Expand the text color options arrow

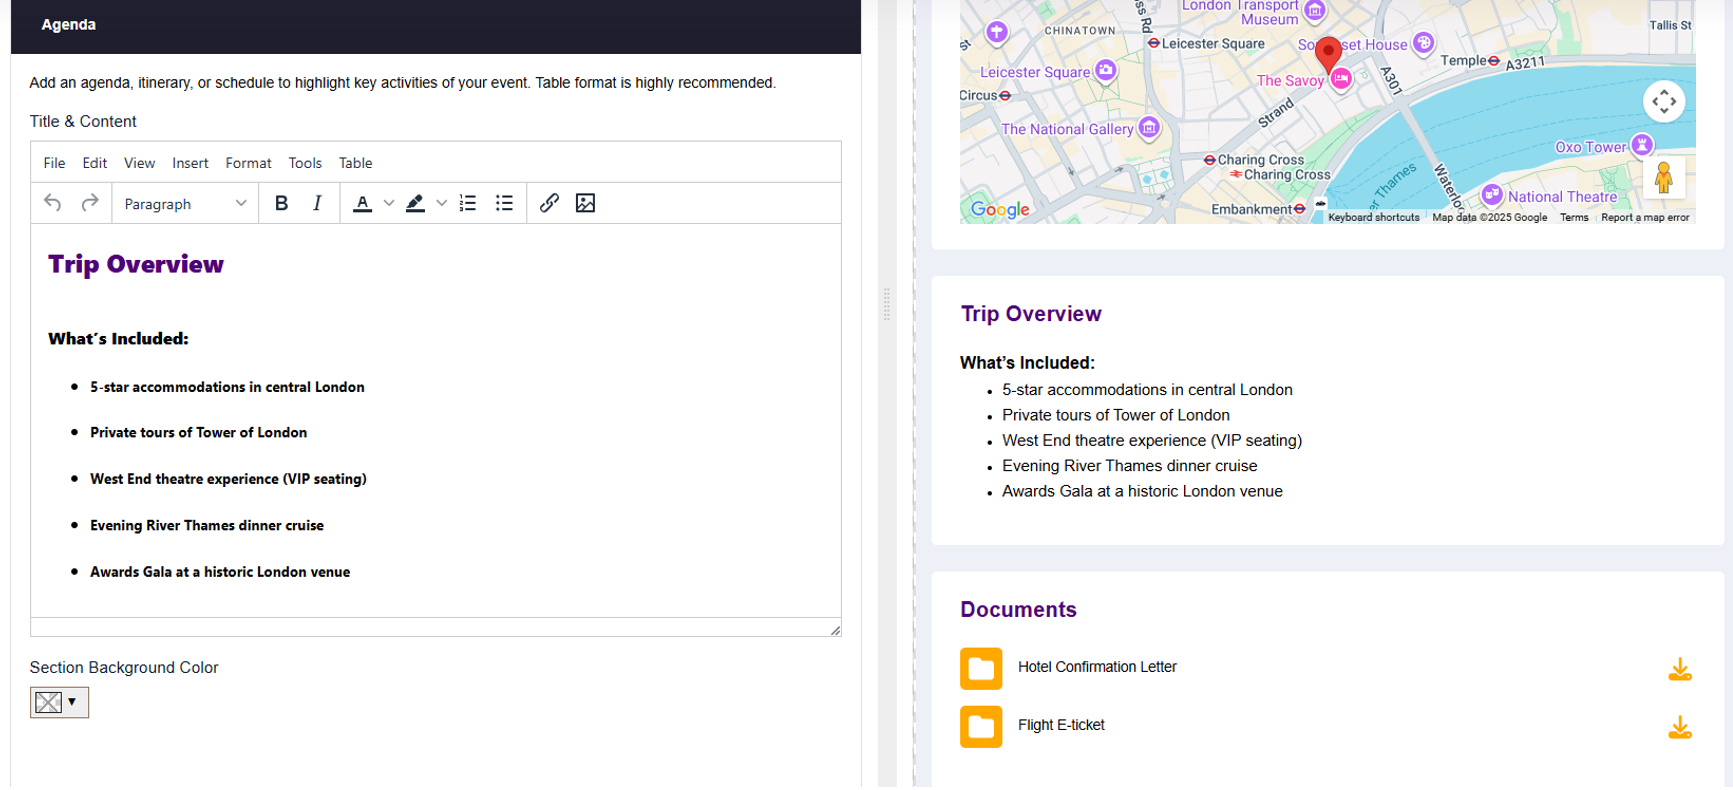pos(389,203)
